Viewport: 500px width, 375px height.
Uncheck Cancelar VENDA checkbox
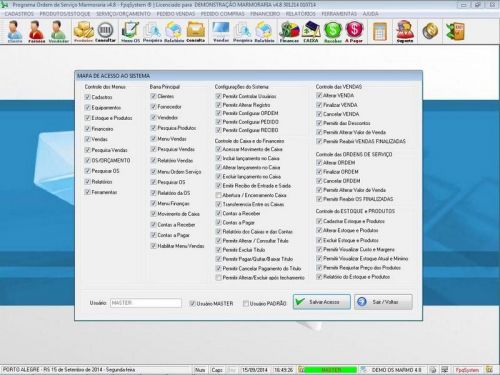319,114
